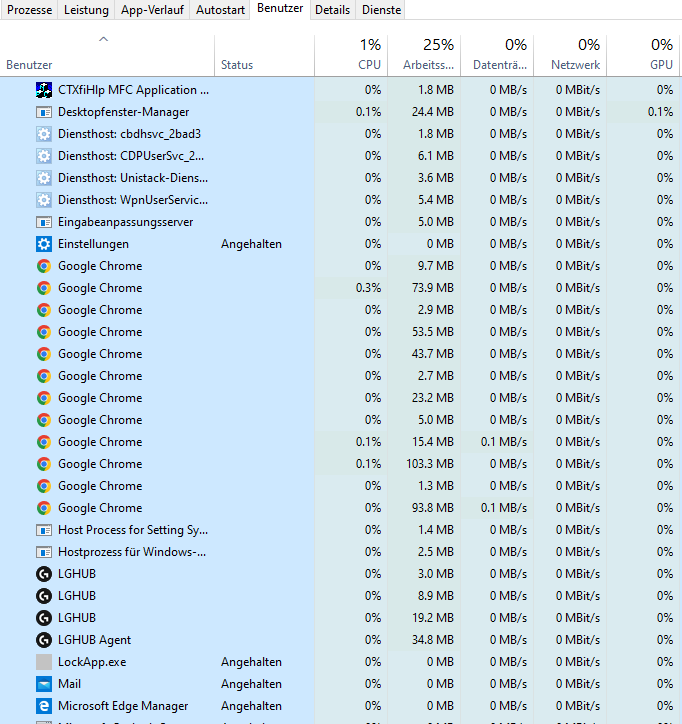
Task: Select Google Chrome name with 15.4 MB
Action: click(100, 442)
